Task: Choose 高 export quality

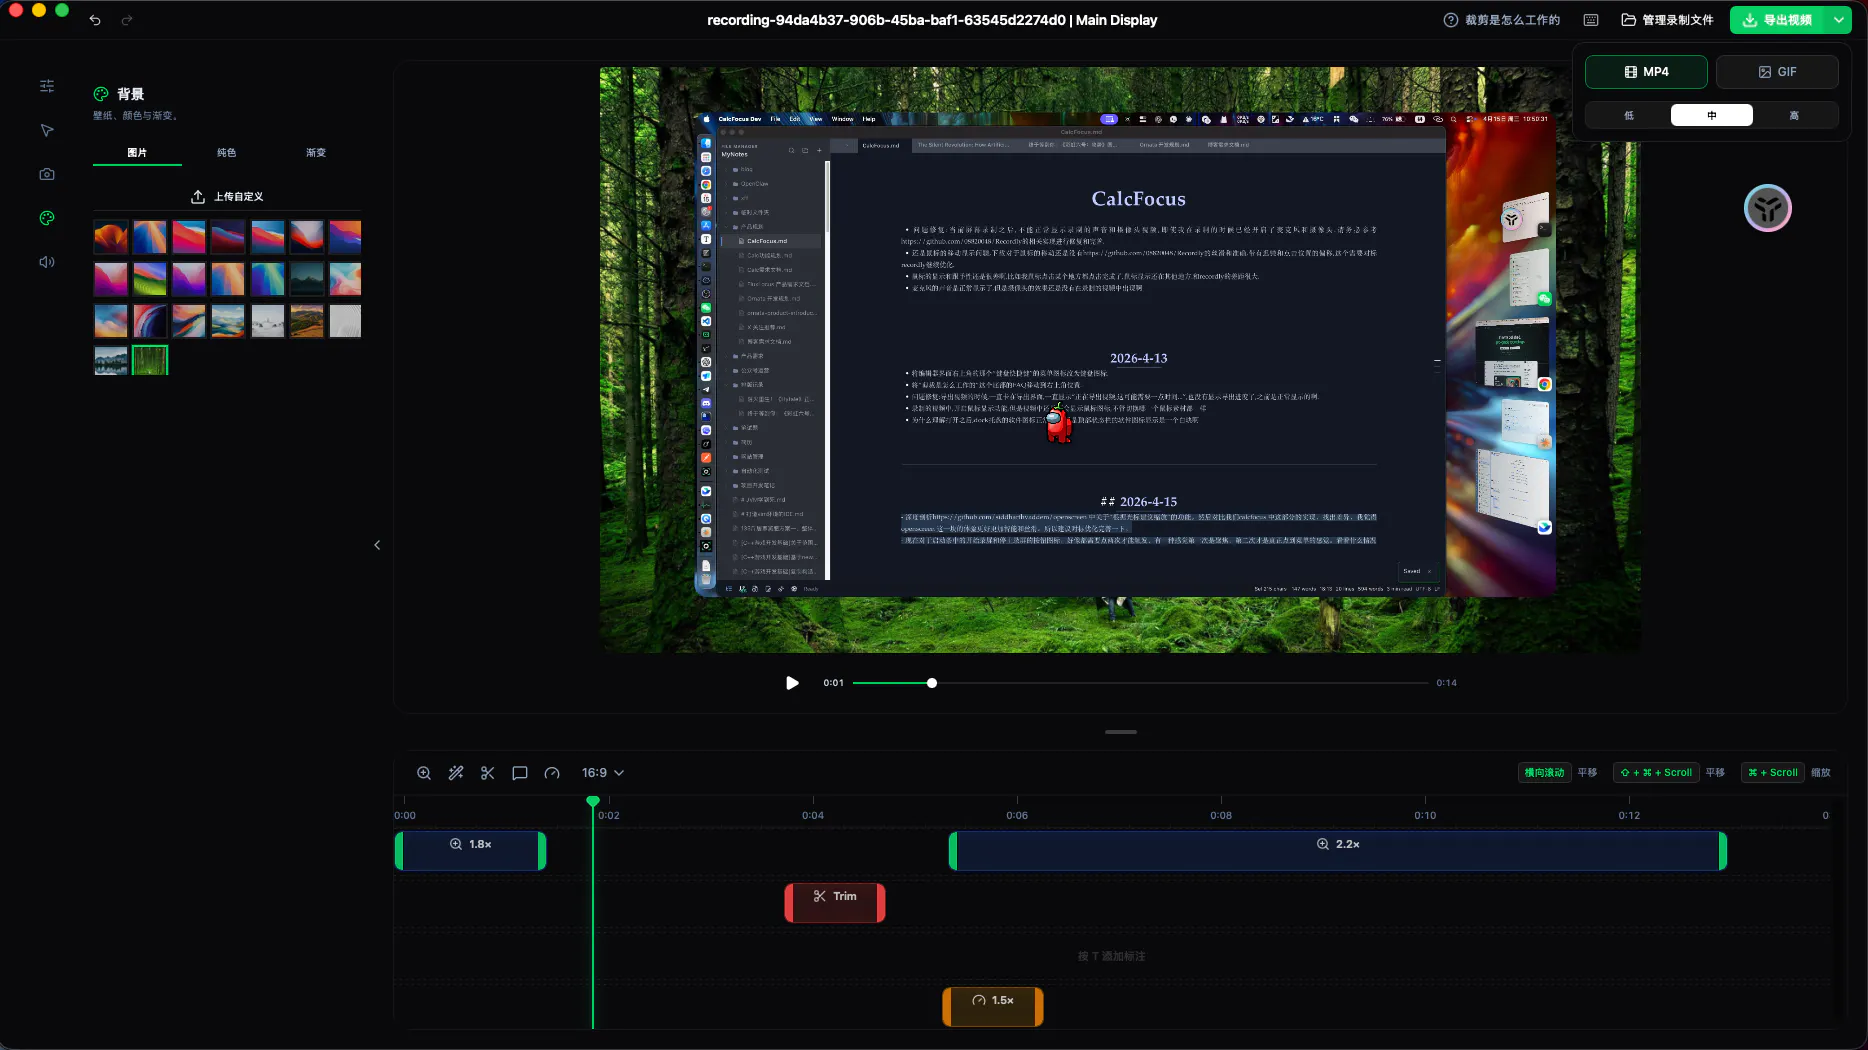Action: 1794,115
